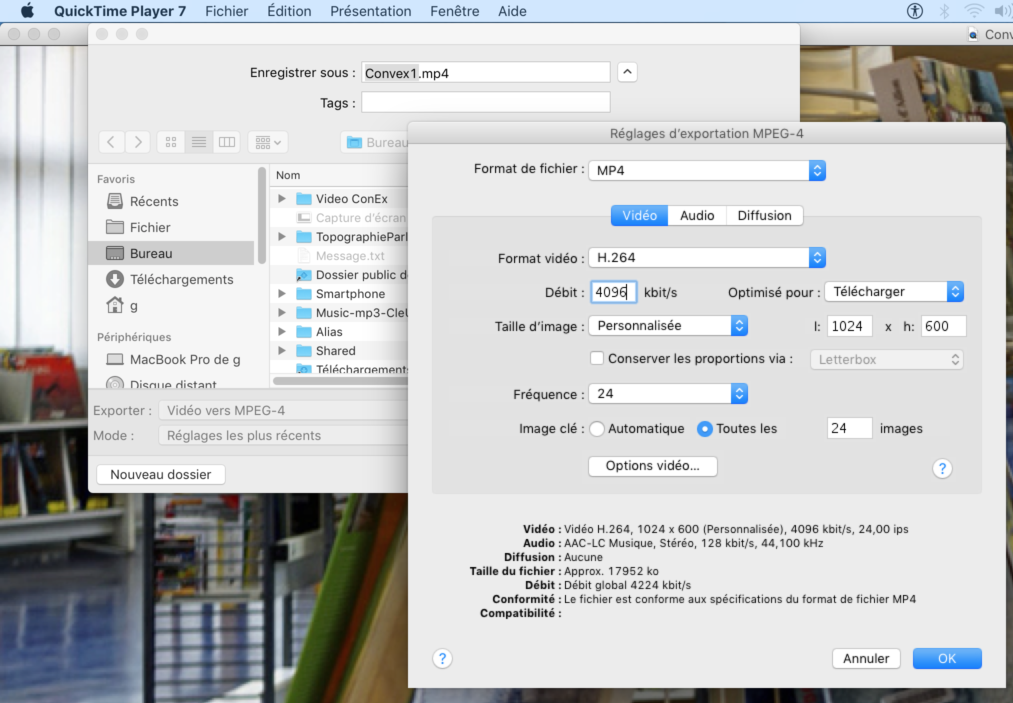The image size is (1013, 703).
Task: Open the Fréquence combo box arrow
Action: click(739, 393)
